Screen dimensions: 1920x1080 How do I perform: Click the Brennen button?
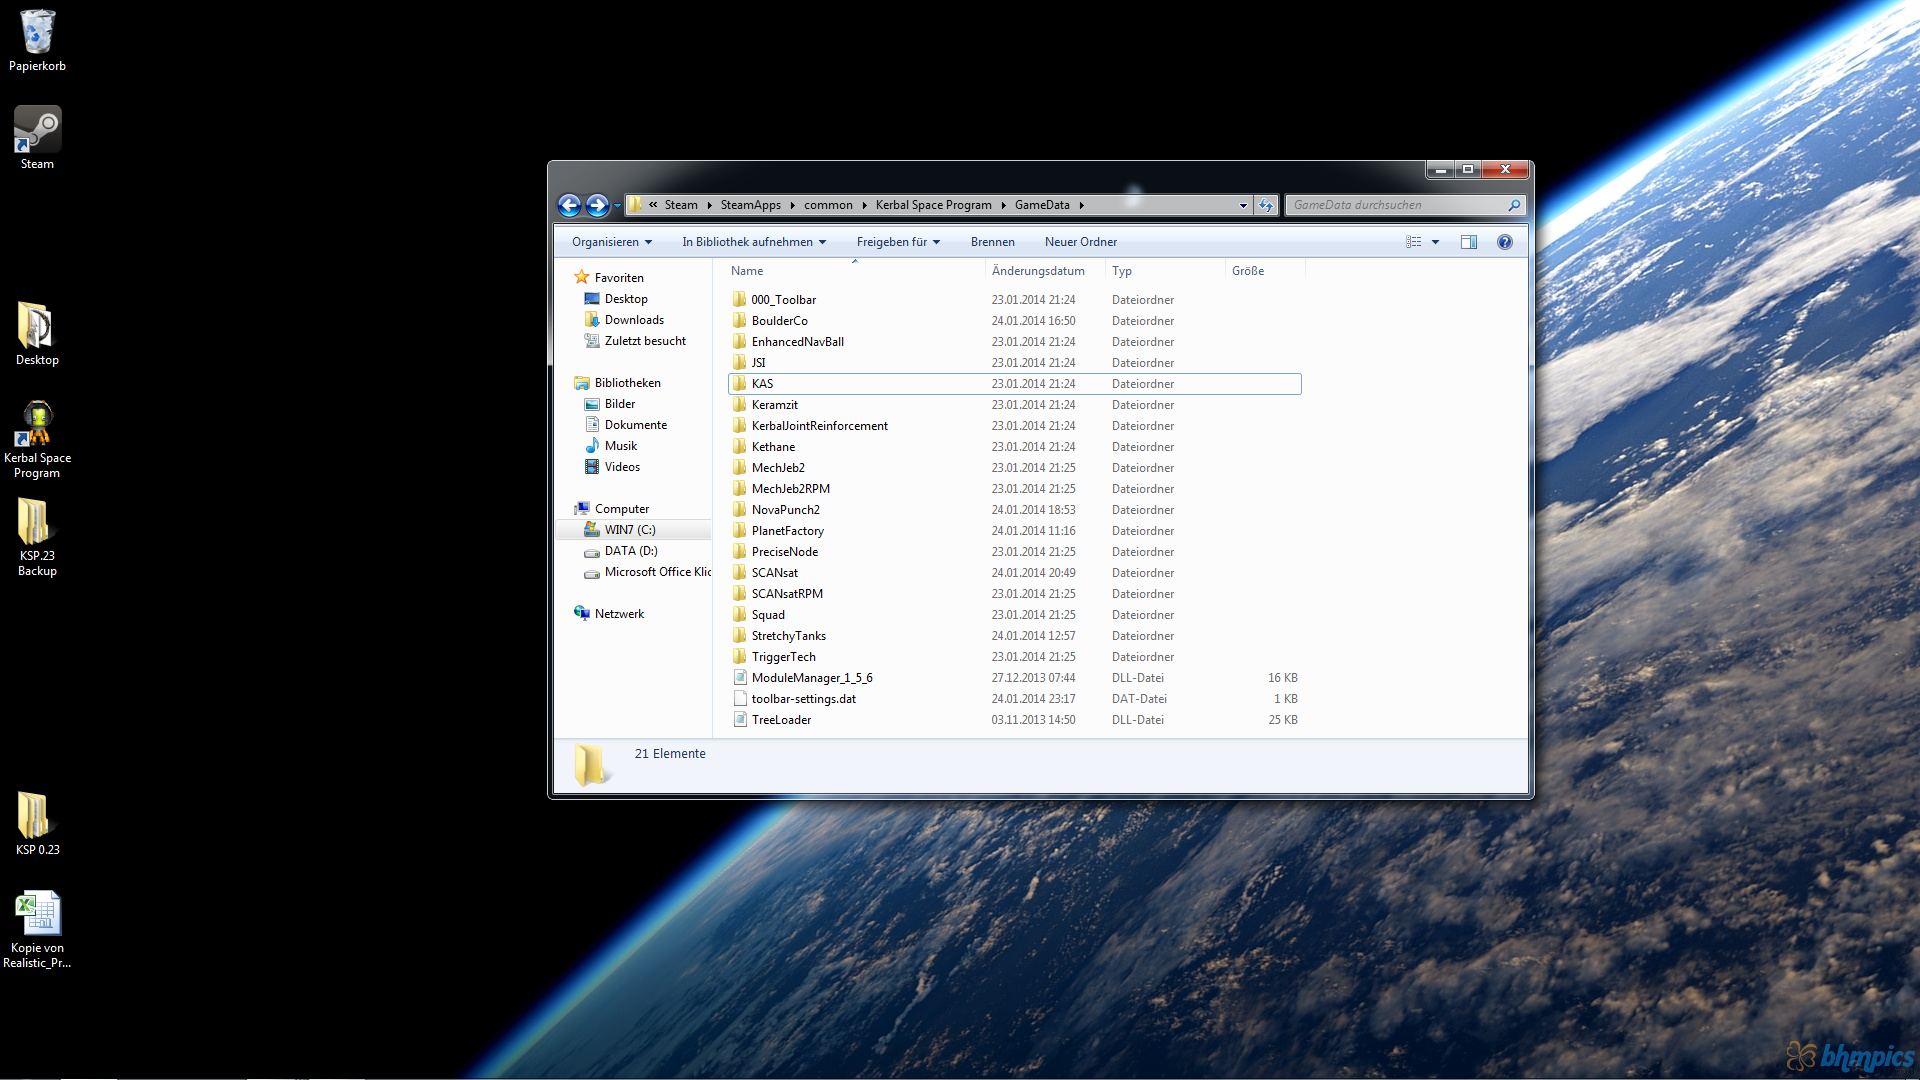[x=992, y=242]
